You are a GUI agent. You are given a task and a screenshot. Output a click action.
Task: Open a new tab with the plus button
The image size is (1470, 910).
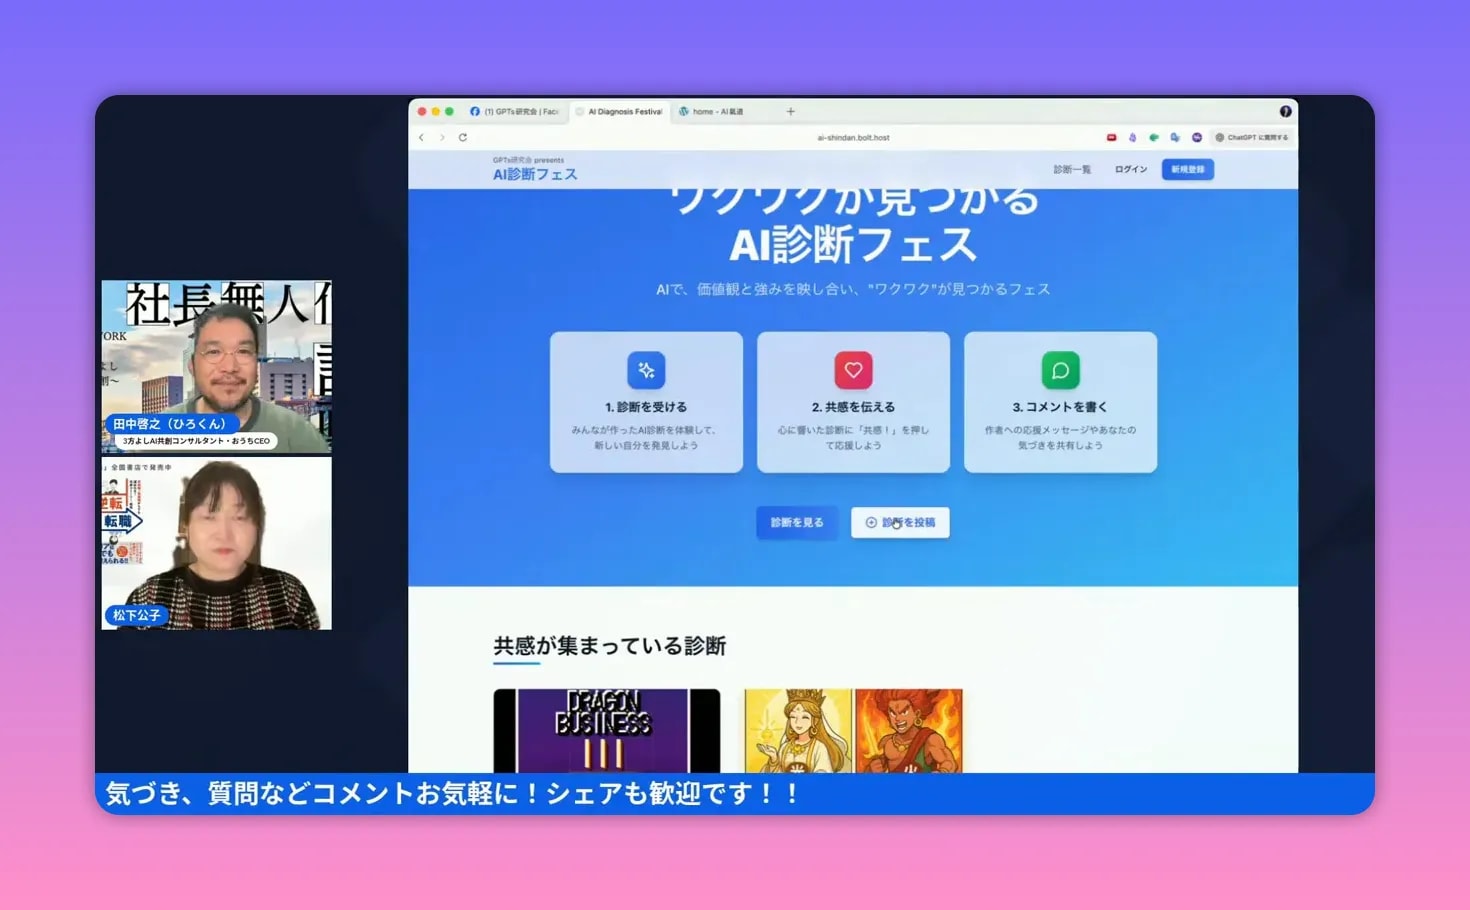pos(790,111)
